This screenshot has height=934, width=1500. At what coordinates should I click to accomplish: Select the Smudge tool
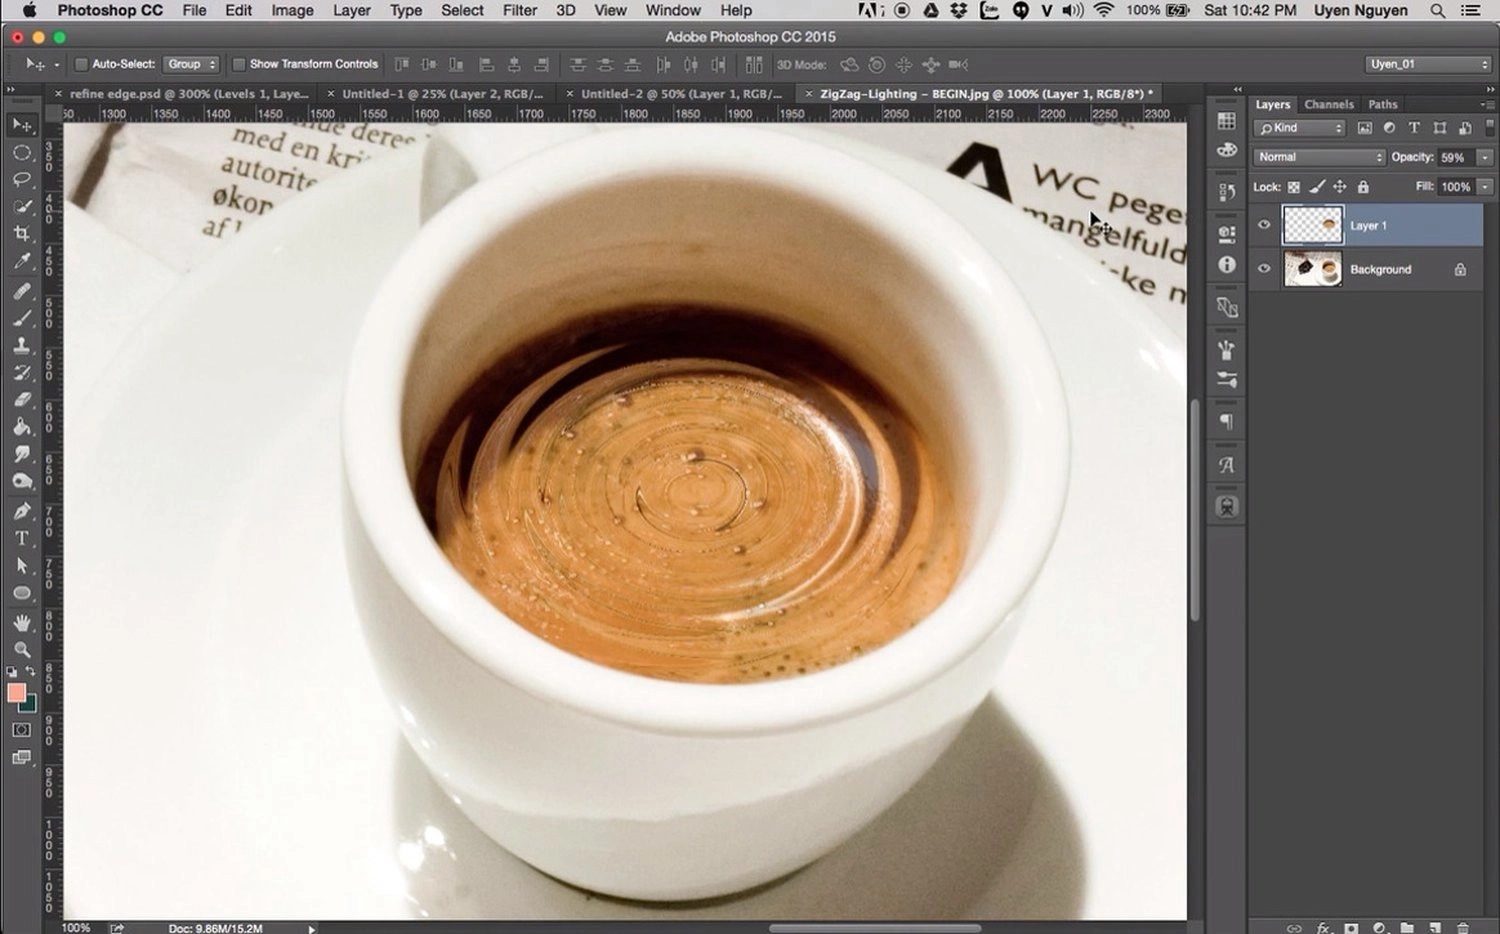tap(21, 453)
